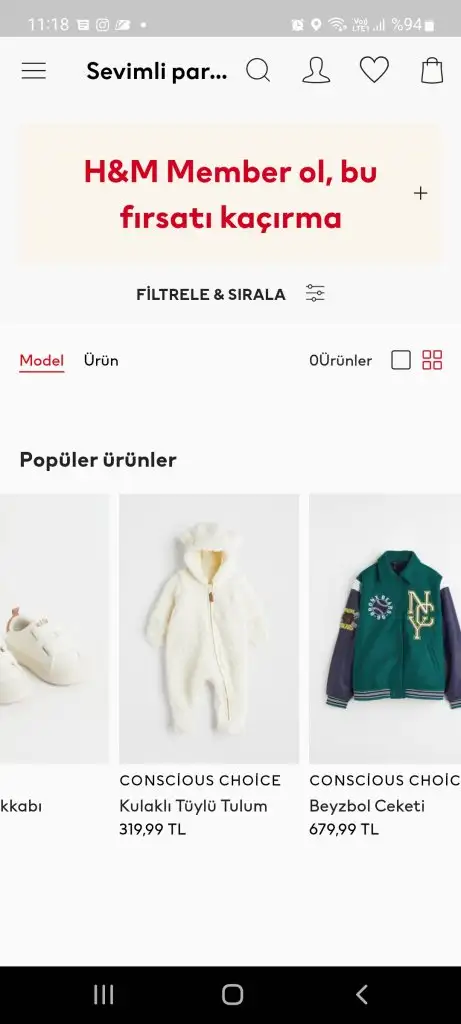This screenshot has width=461, height=1024.
Task: Tap the white sneakers product image
Action: click(54, 629)
